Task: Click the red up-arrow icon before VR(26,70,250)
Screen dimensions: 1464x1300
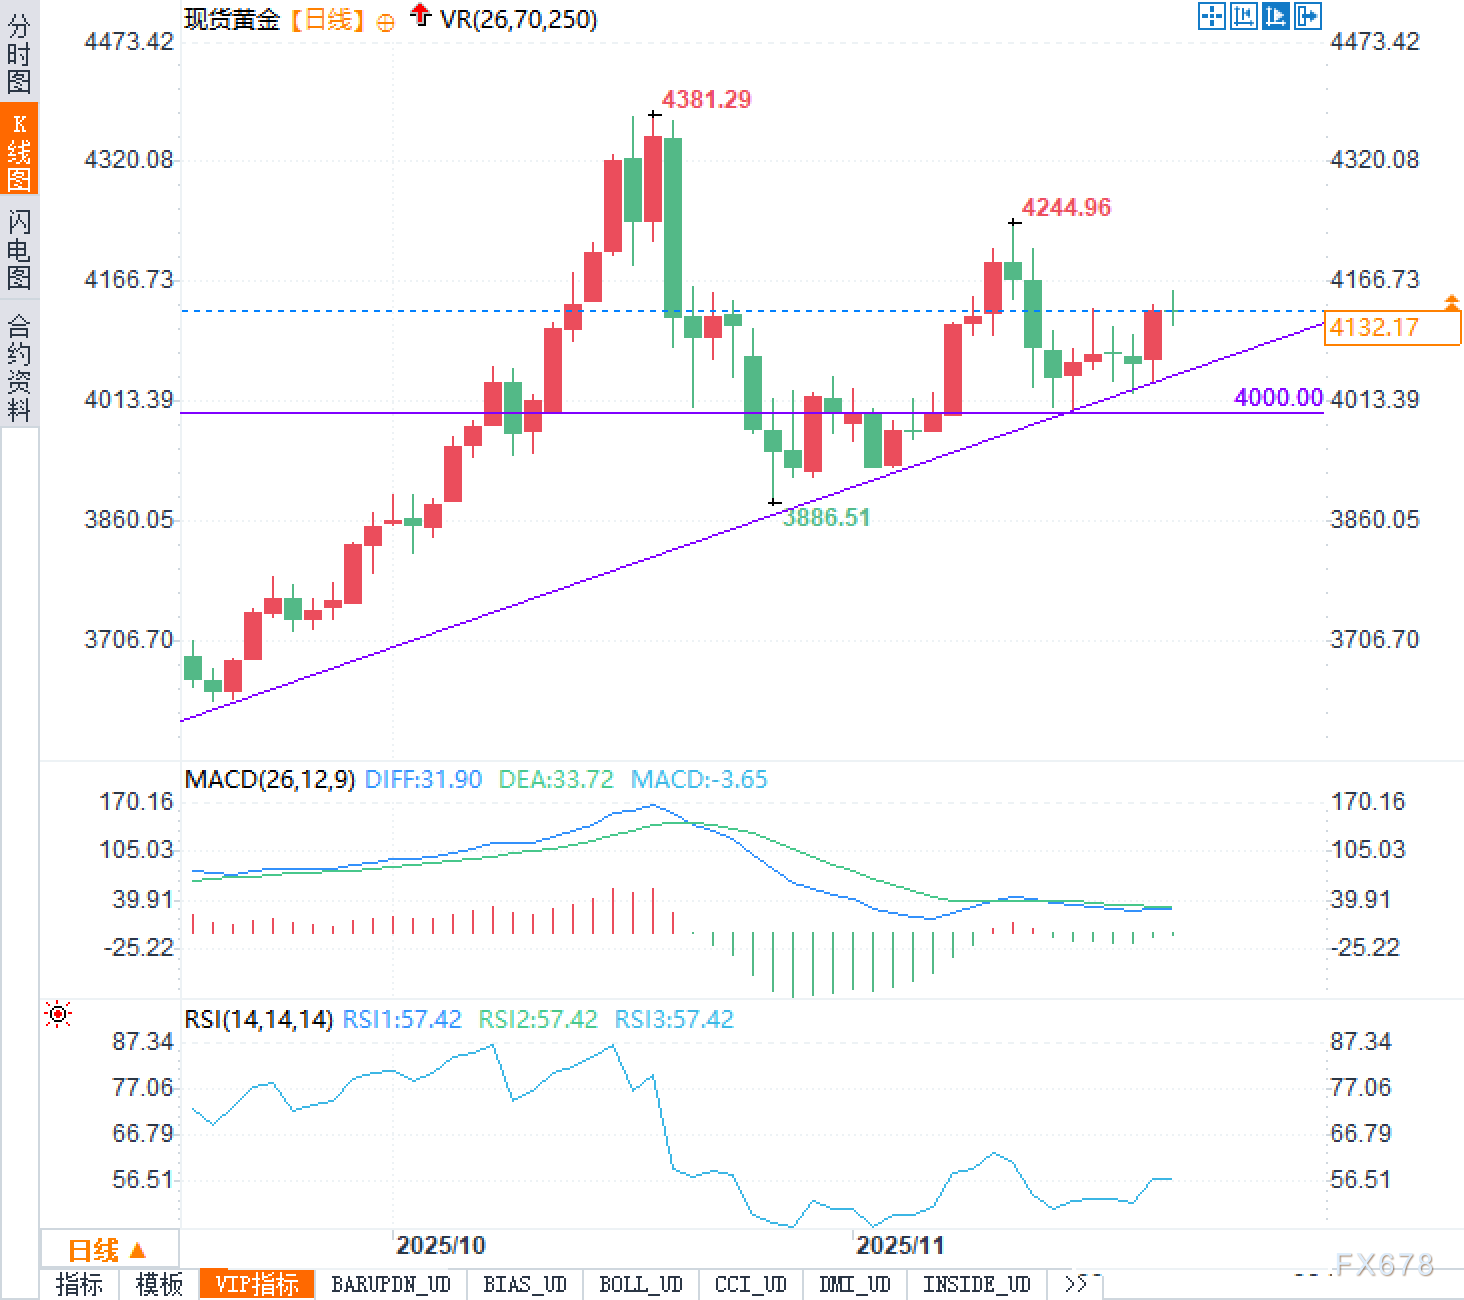Action: coord(419,16)
